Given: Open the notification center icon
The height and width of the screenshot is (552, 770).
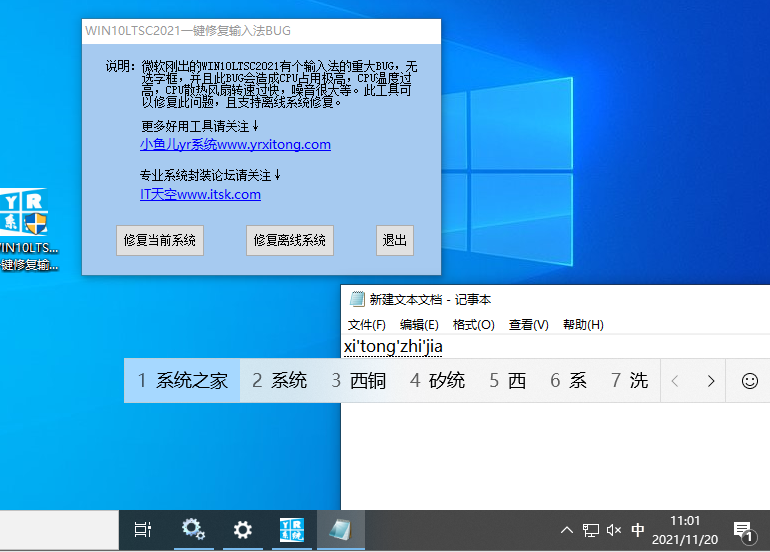Looking at the screenshot, I should click(743, 531).
